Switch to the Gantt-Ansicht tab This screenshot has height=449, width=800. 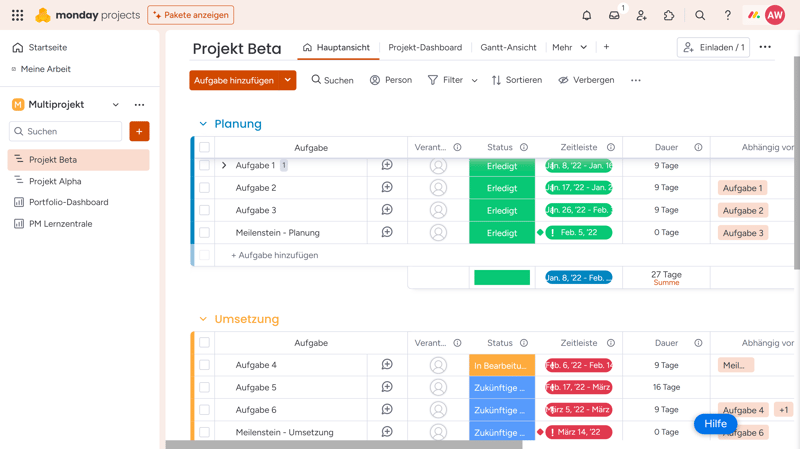508,47
